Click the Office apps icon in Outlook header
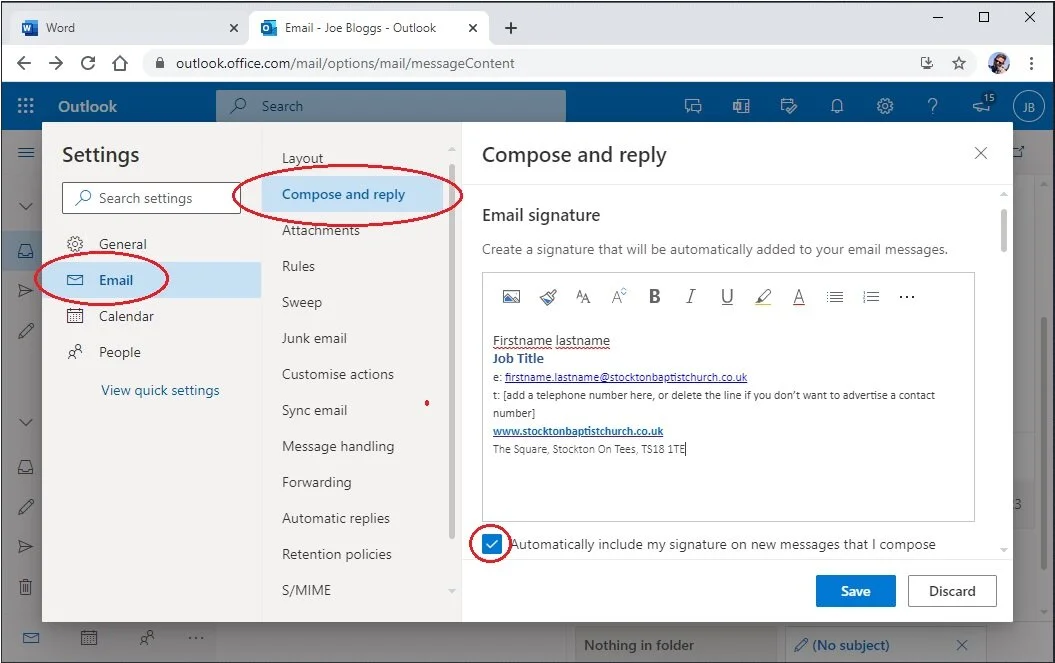Viewport: 1055px width, 663px height. 741,106
